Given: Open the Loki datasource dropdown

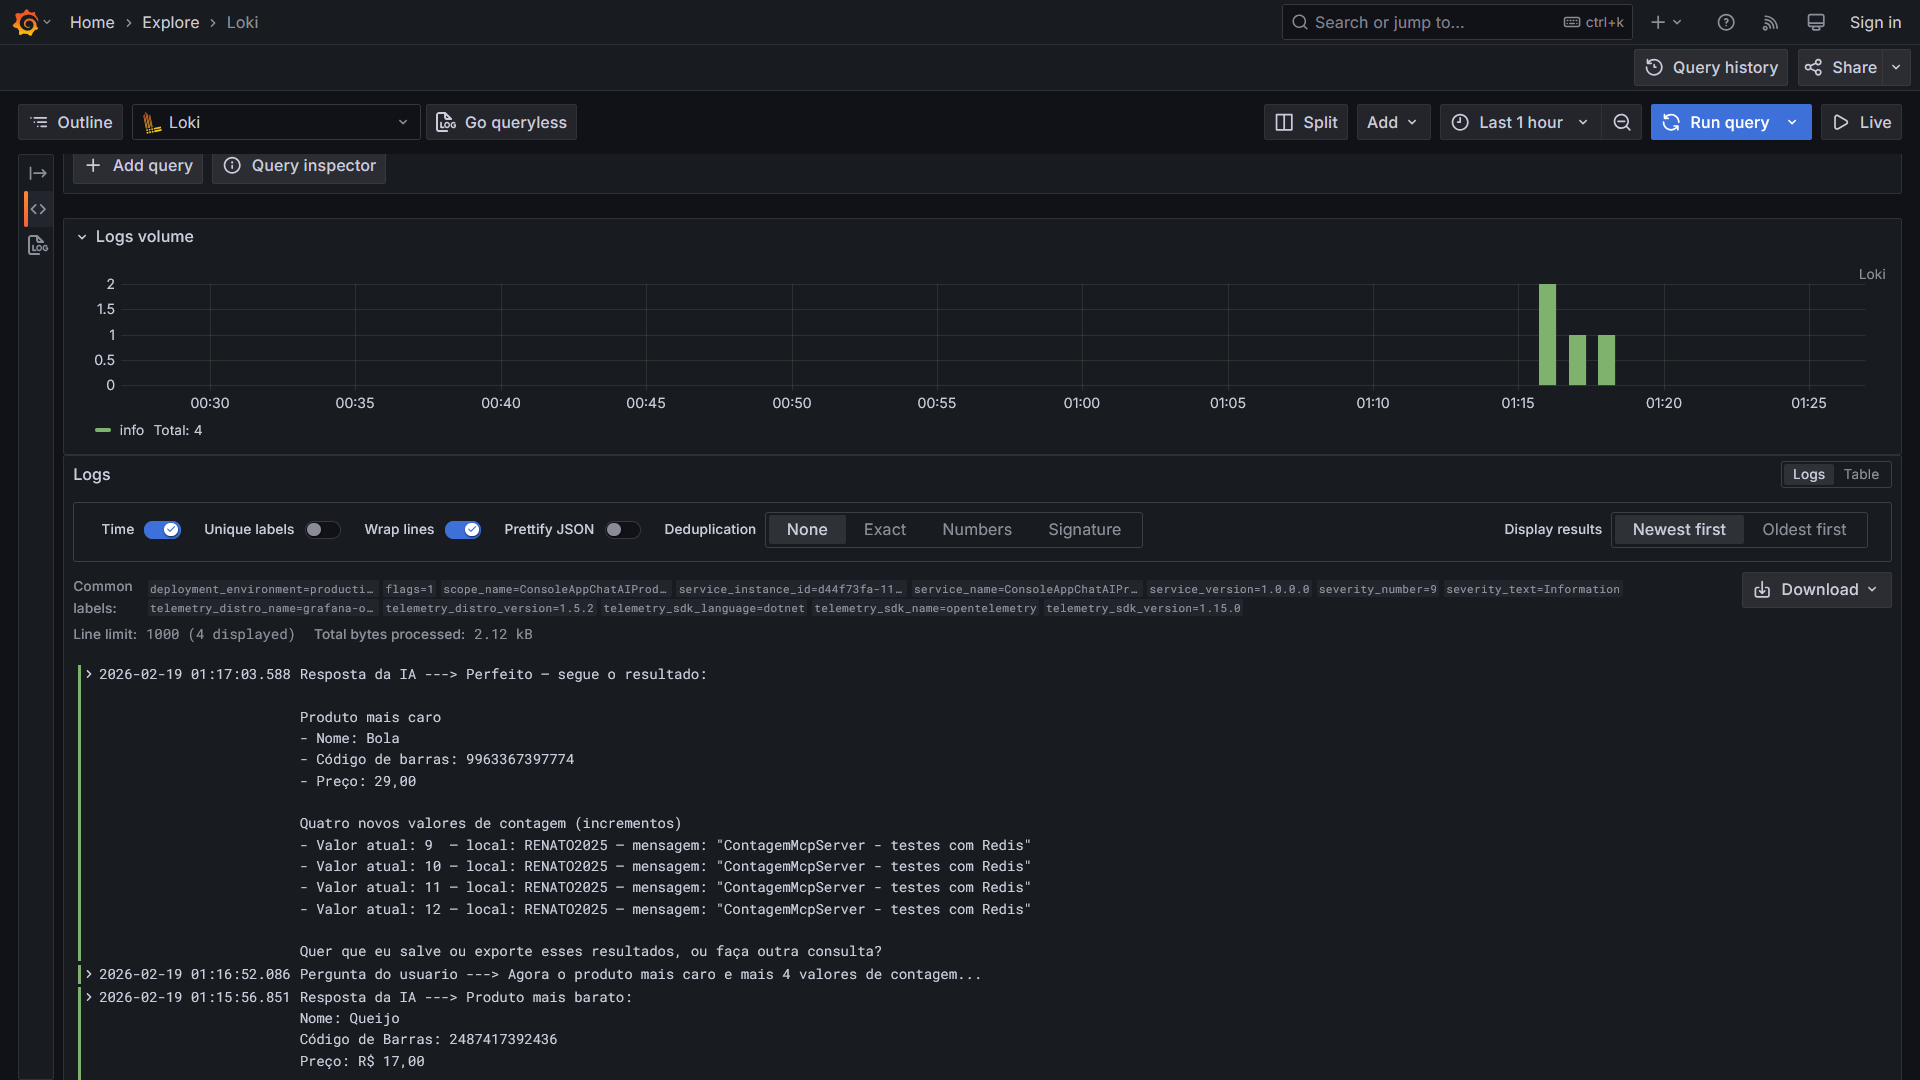Looking at the screenshot, I should (x=276, y=122).
